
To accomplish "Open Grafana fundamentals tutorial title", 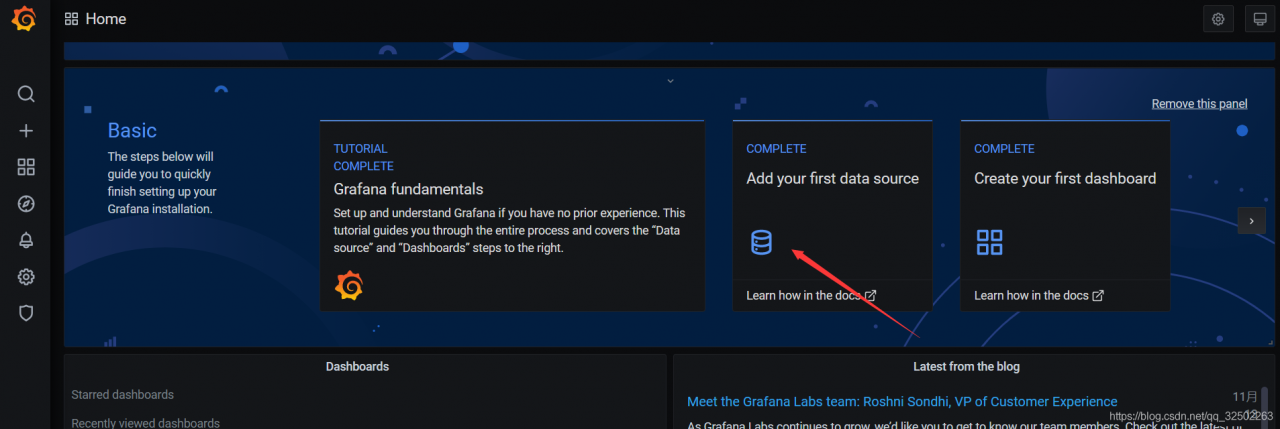I will point(408,189).
